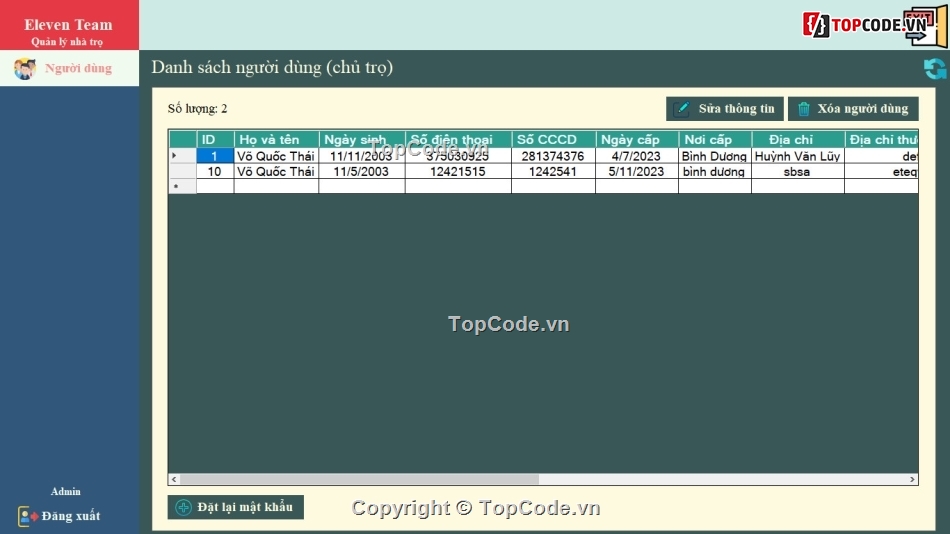Select phone cell 12421515

(x=458, y=172)
